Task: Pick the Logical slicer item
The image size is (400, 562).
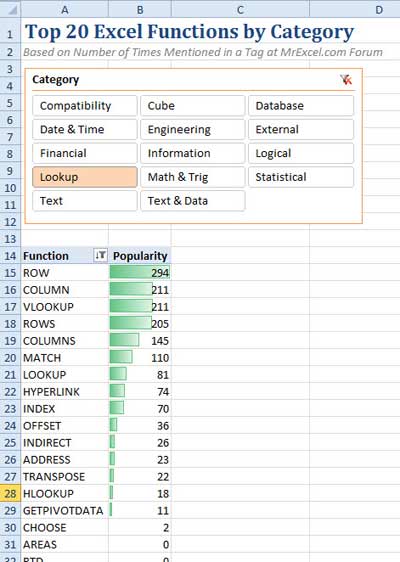Action: [301, 153]
